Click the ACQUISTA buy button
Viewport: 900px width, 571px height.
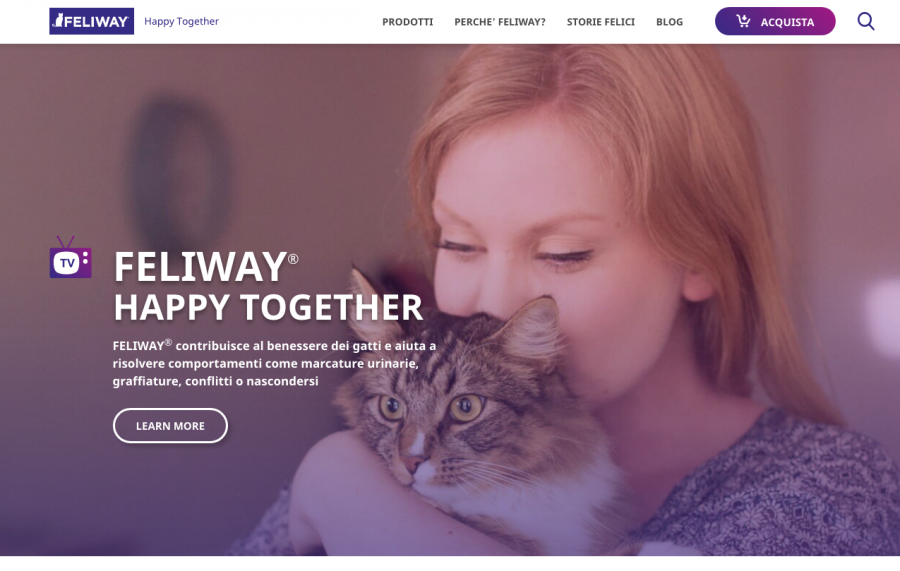point(775,21)
